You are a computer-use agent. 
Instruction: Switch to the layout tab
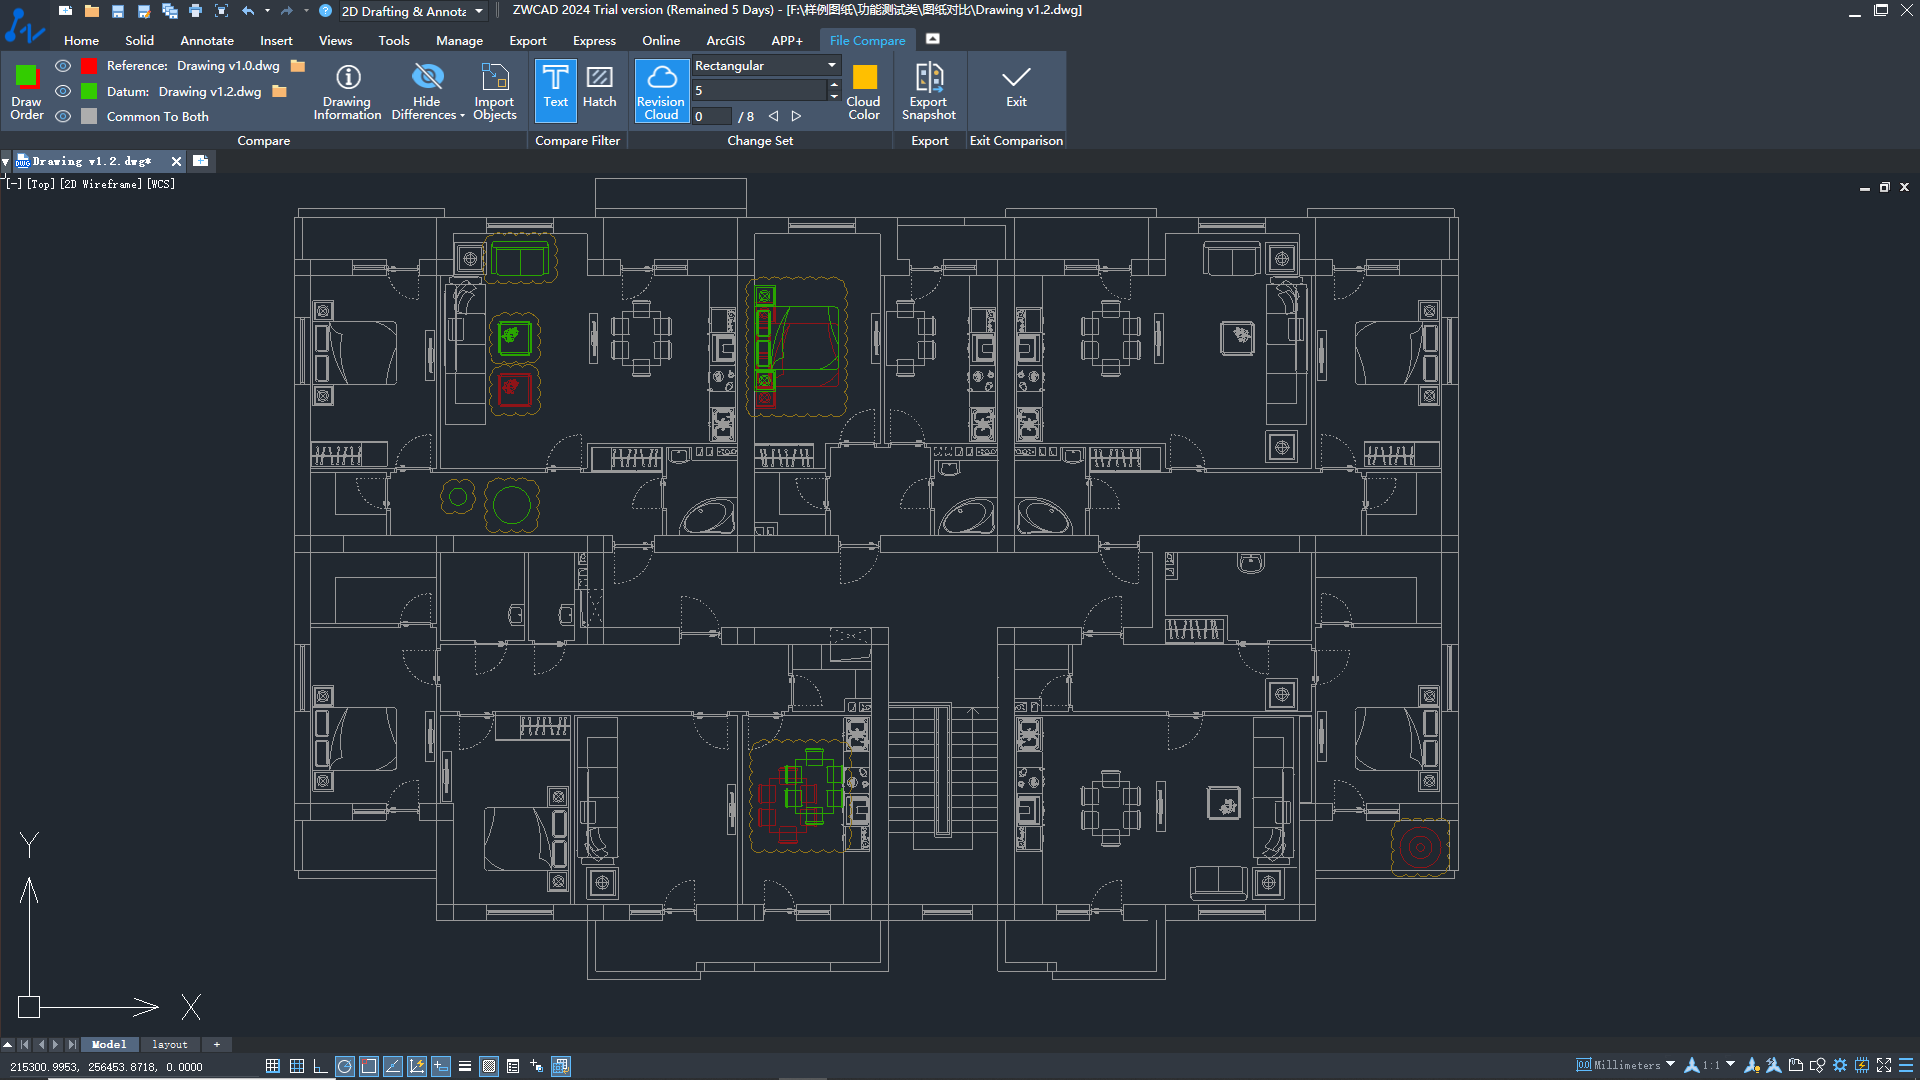pyautogui.click(x=169, y=1044)
